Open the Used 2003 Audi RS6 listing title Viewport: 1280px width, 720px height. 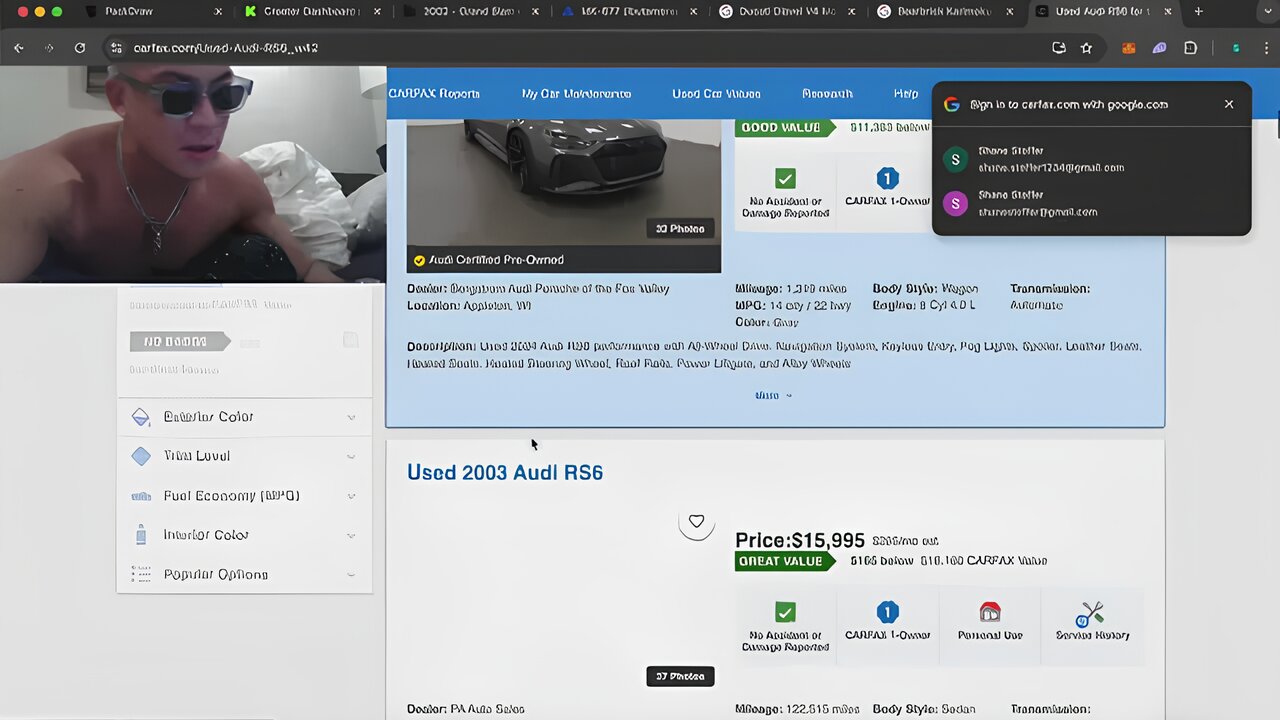click(x=505, y=472)
